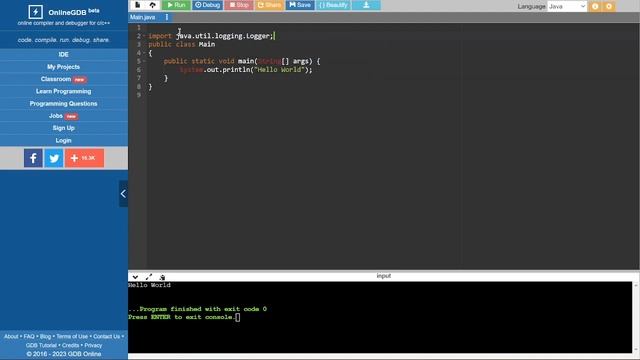Viewport: 640px width, 360px height.
Task: Open editor settings gear icon
Action: [609, 6]
